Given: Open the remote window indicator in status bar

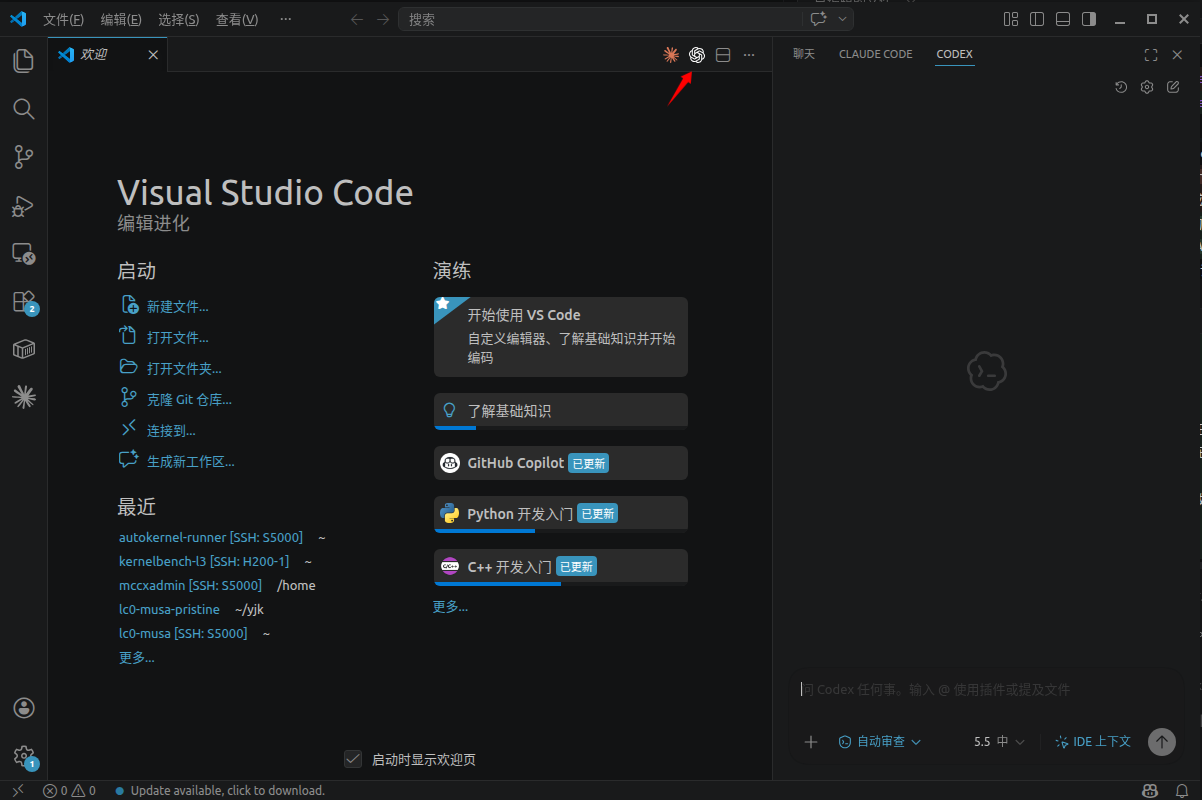Looking at the screenshot, I should pyautogui.click(x=17, y=790).
